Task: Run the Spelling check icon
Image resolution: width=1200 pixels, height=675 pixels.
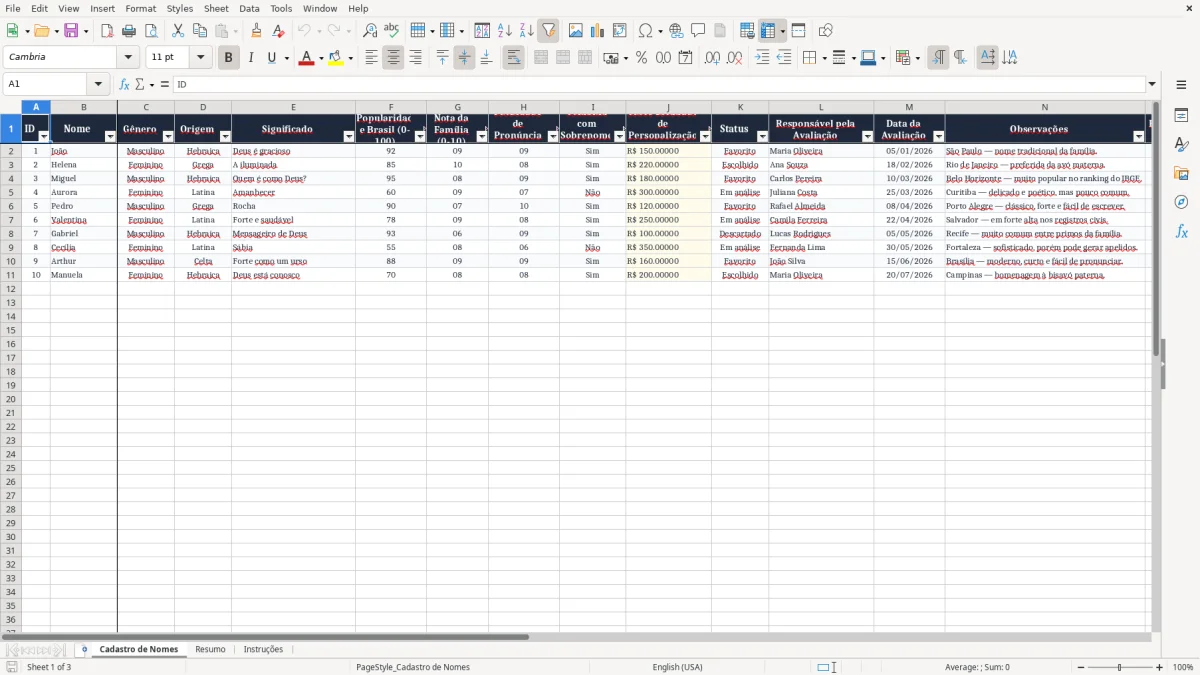Action: click(392, 31)
